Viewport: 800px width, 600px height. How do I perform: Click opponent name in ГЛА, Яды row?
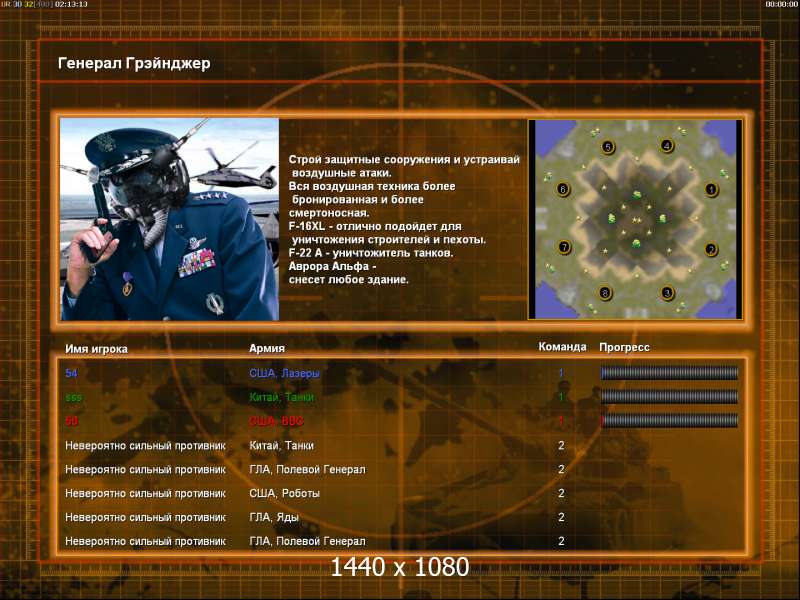tap(145, 517)
